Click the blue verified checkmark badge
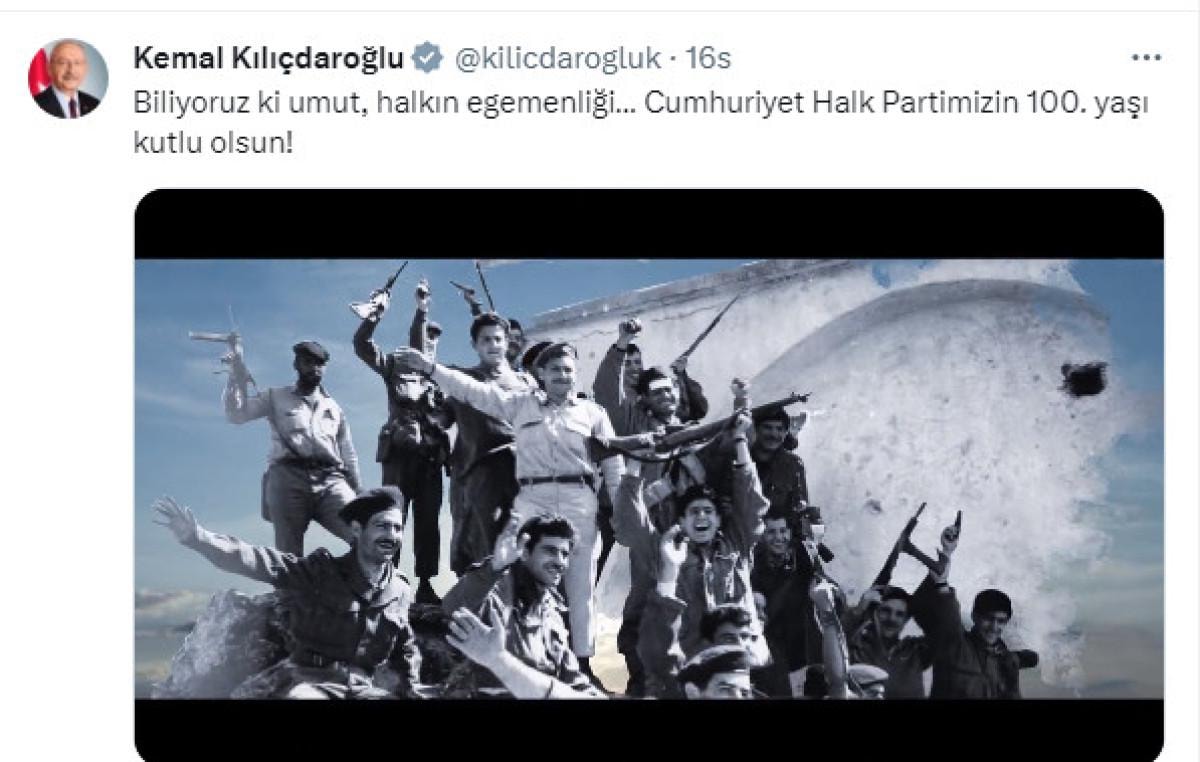Image resolution: width=1200 pixels, height=762 pixels. point(428,58)
